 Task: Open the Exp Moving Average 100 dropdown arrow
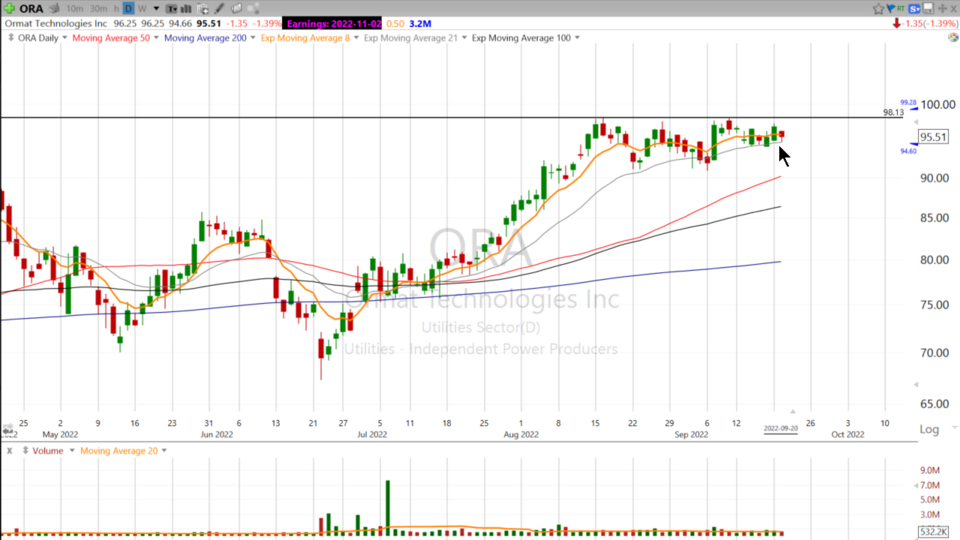click(x=577, y=38)
